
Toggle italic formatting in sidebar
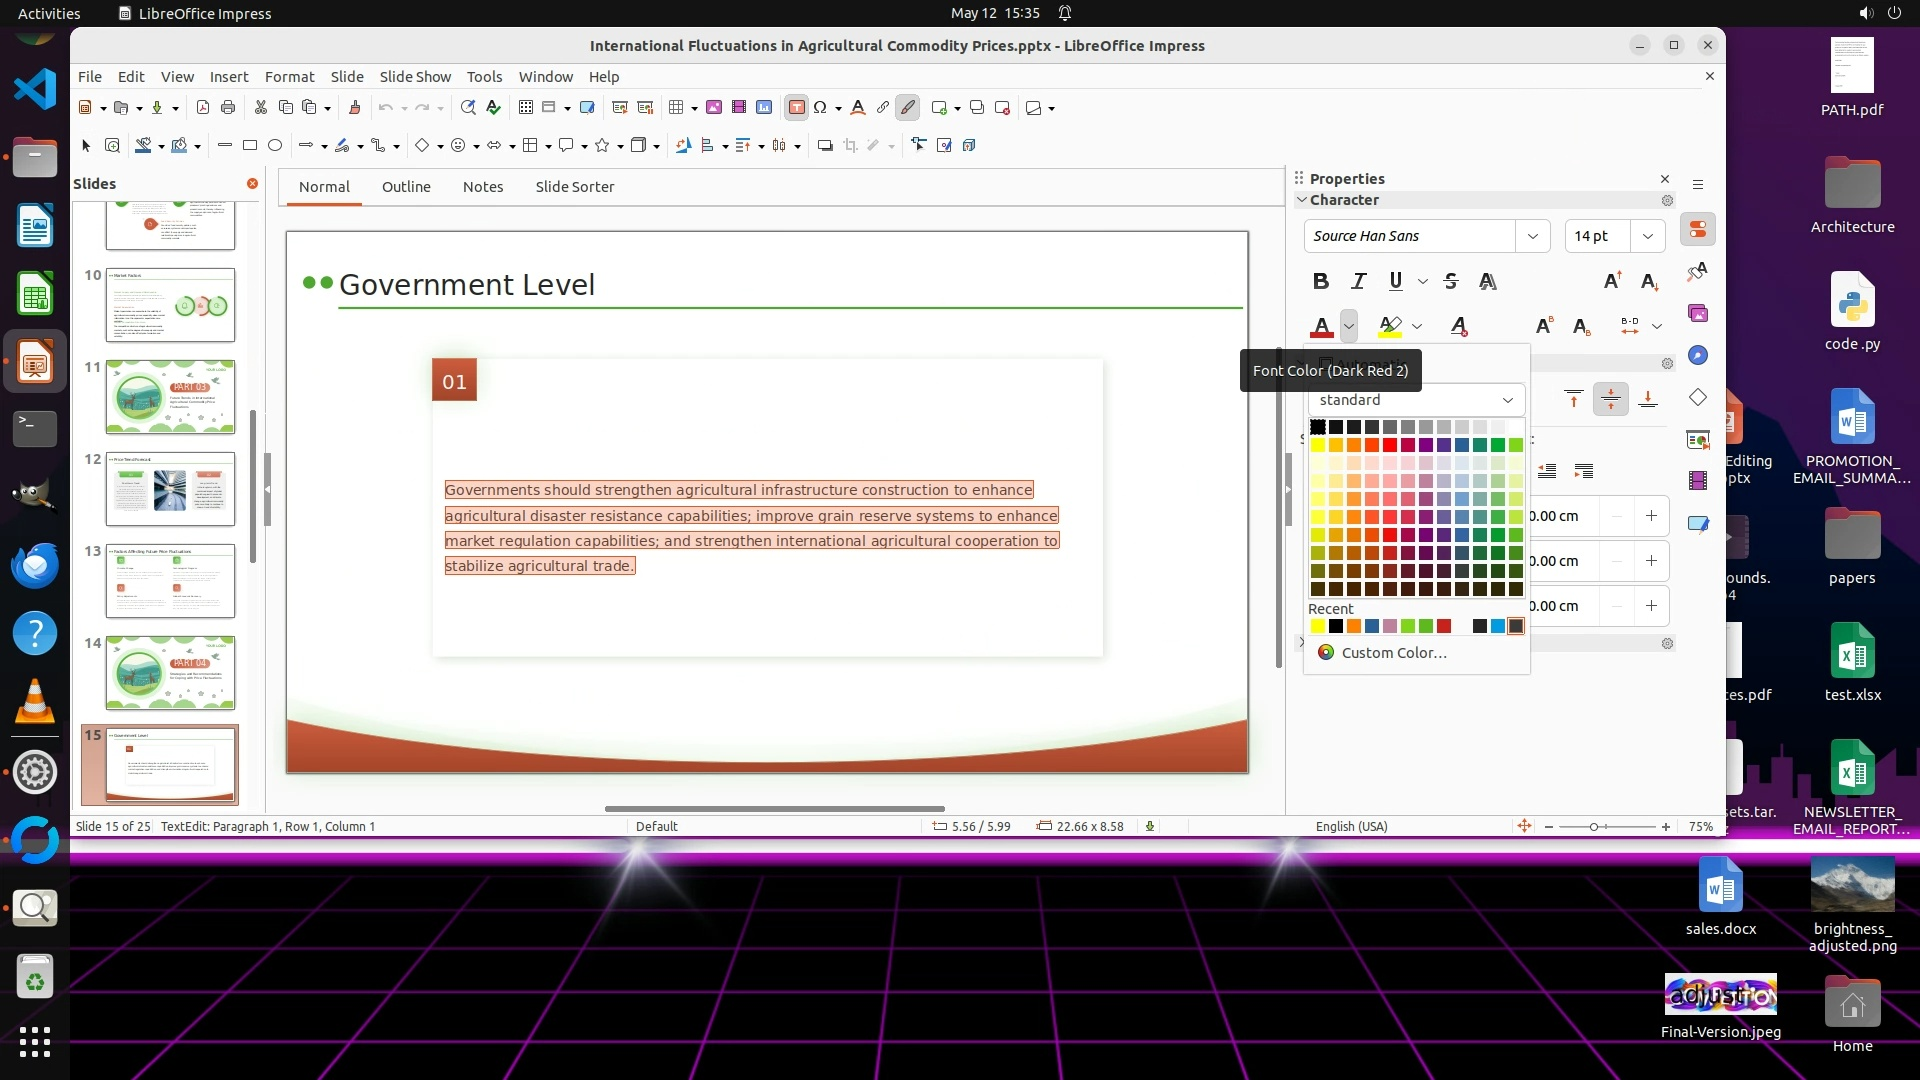pyautogui.click(x=1358, y=281)
